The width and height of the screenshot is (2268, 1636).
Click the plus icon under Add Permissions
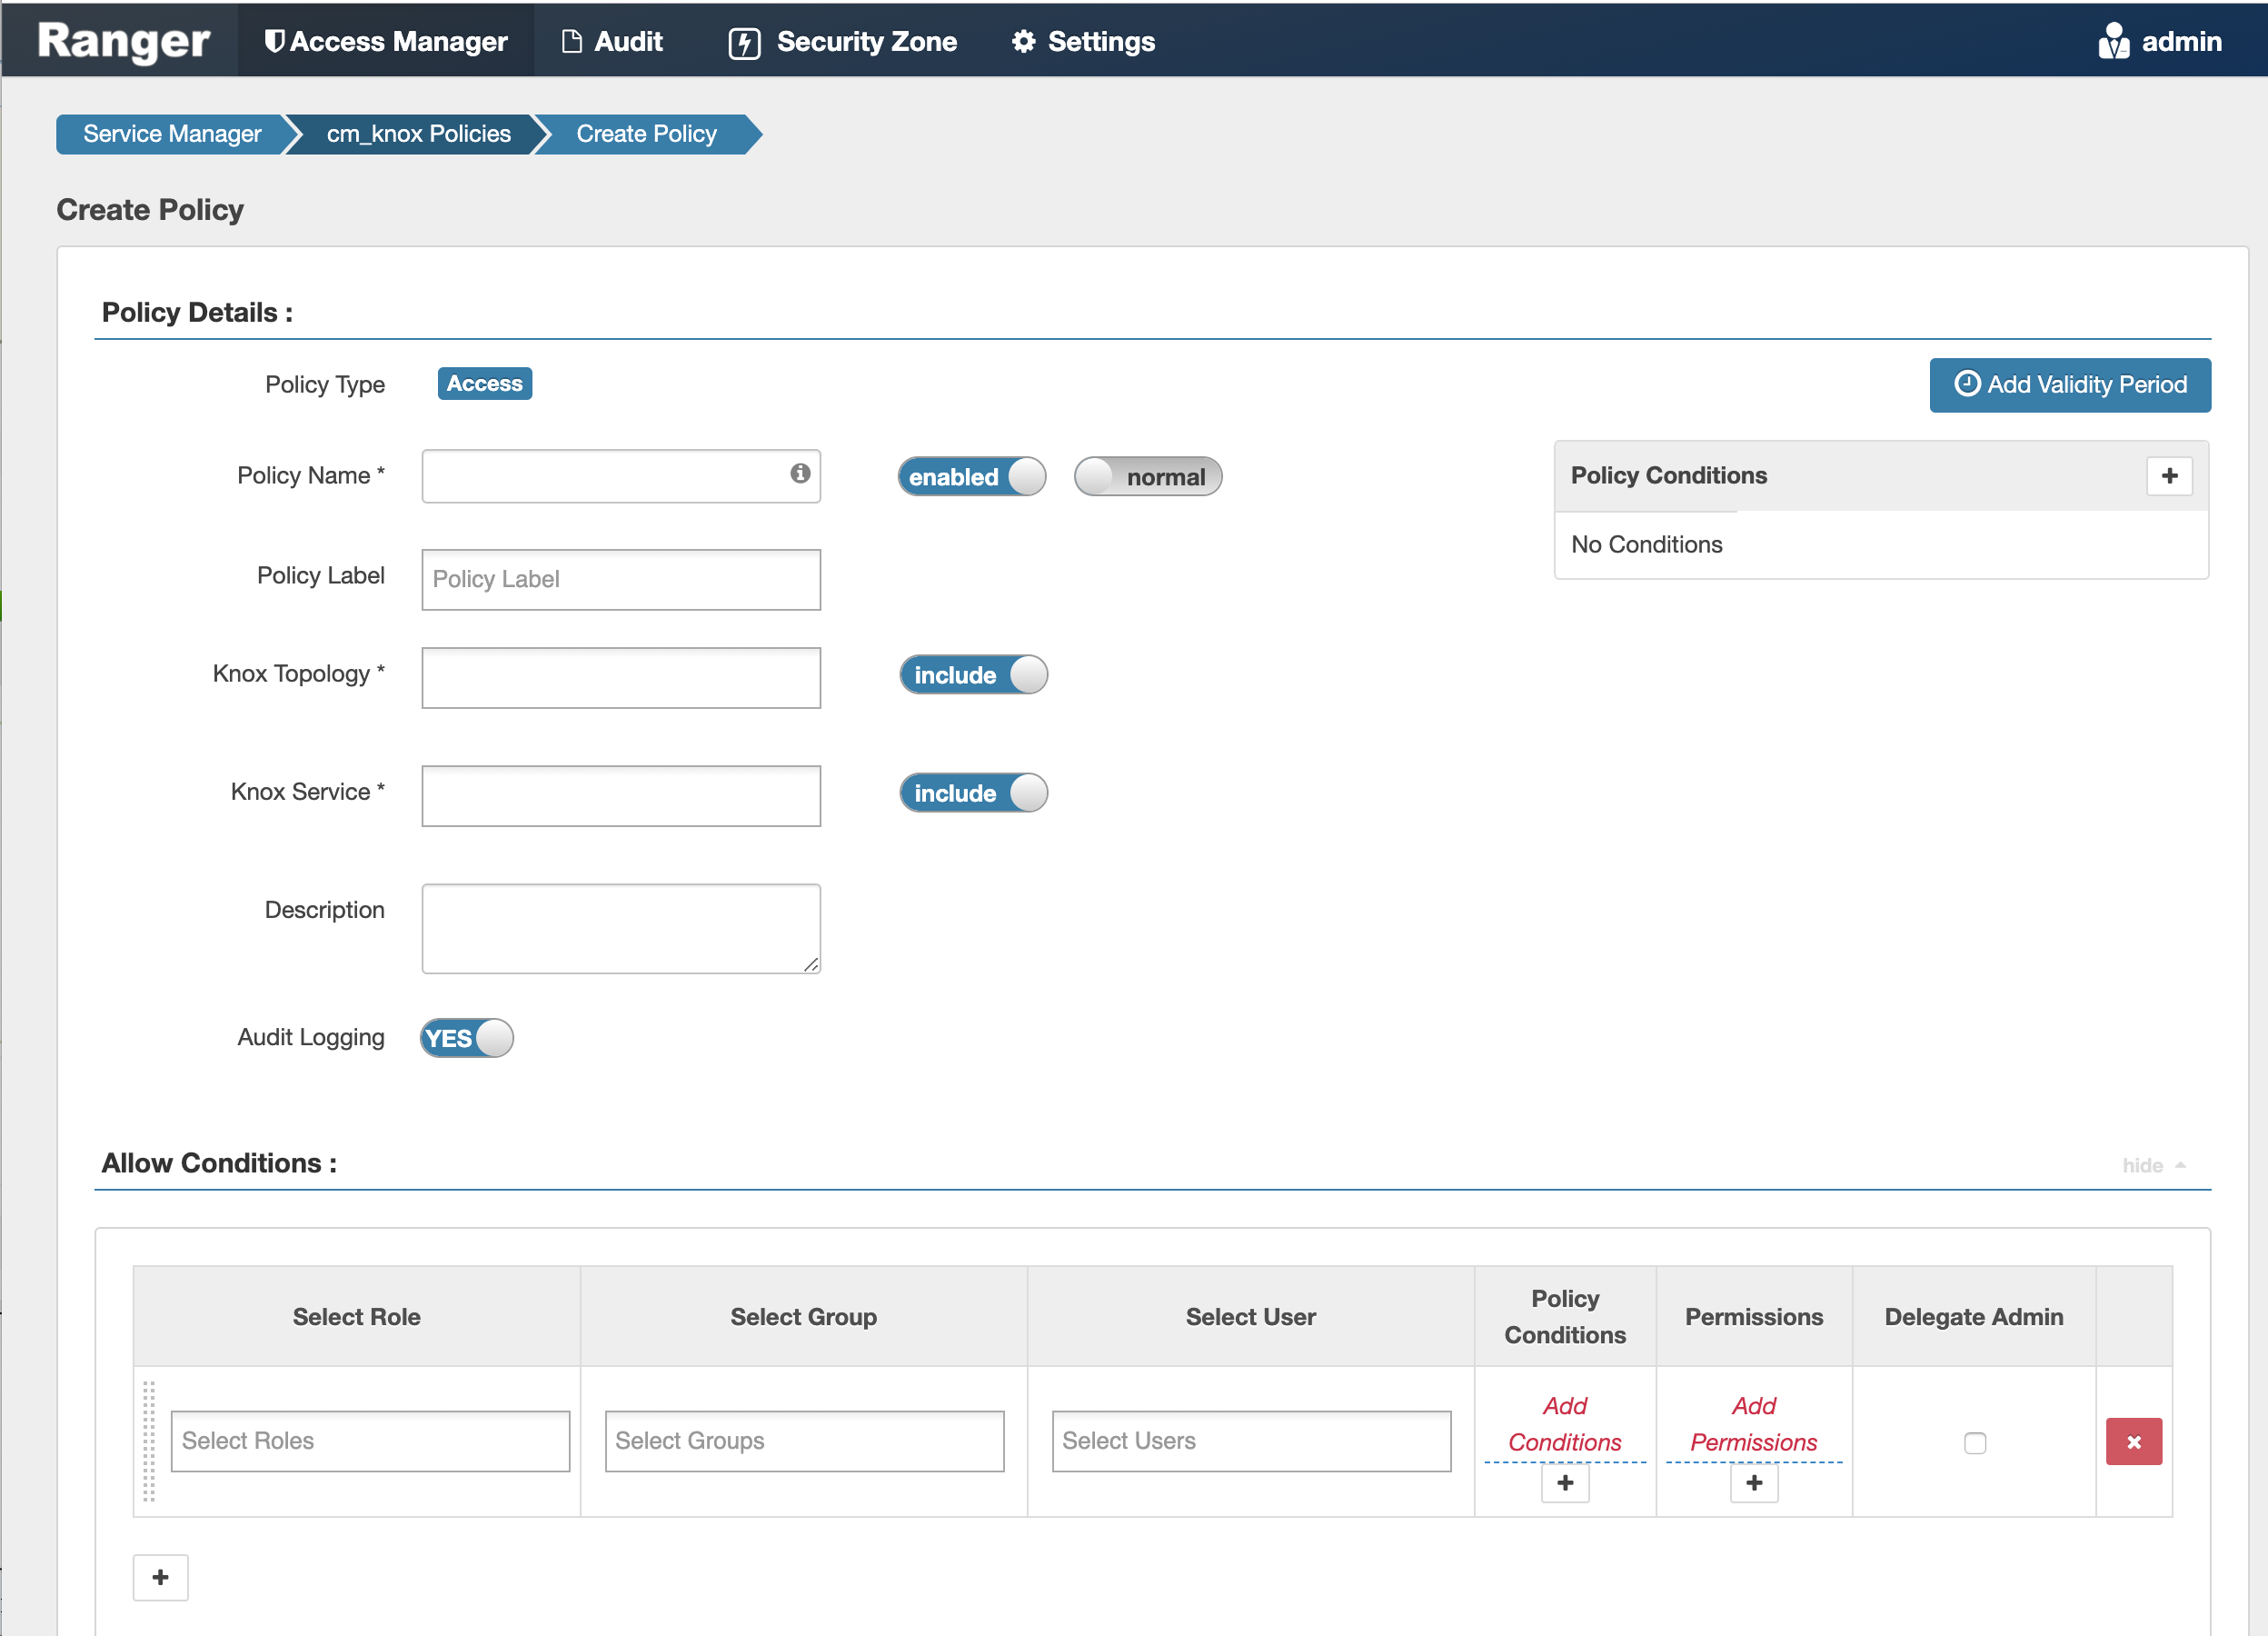click(1753, 1484)
